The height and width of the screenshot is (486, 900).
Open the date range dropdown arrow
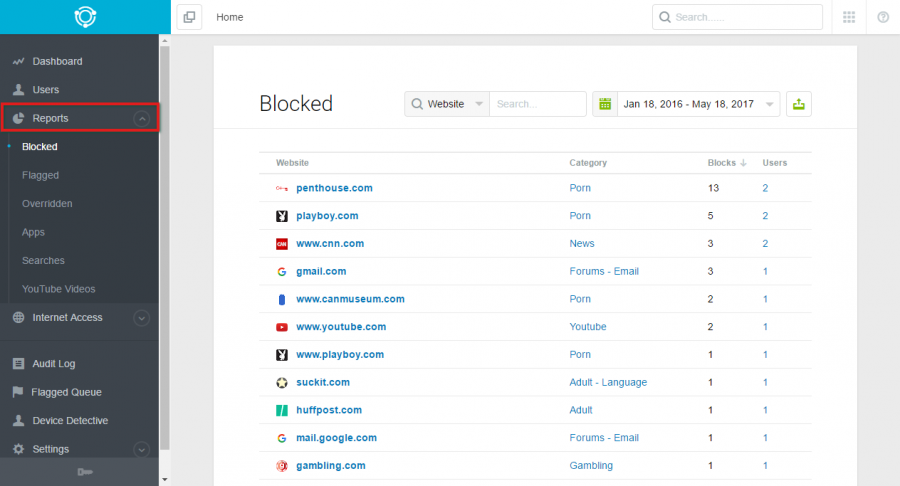[770, 104]
